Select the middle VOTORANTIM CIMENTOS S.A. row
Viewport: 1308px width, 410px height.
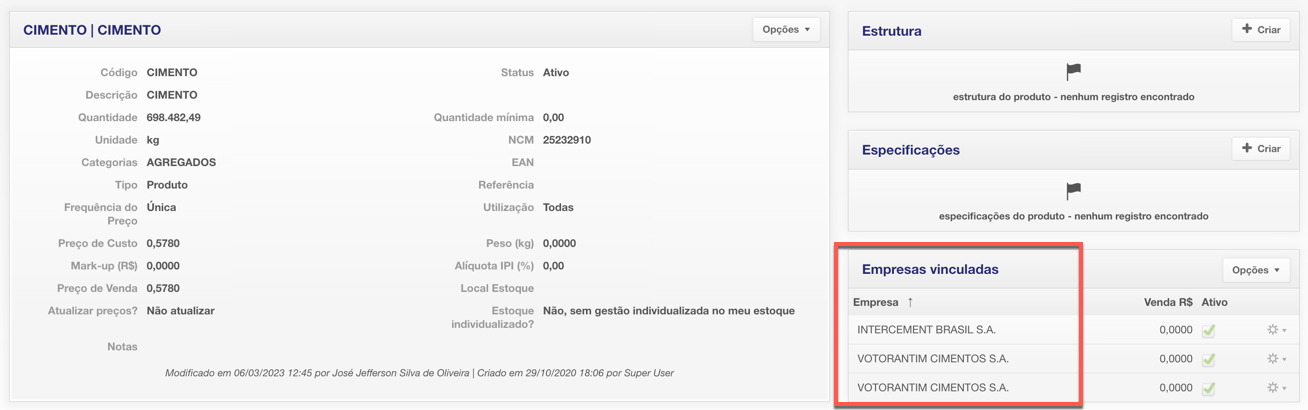932,359
